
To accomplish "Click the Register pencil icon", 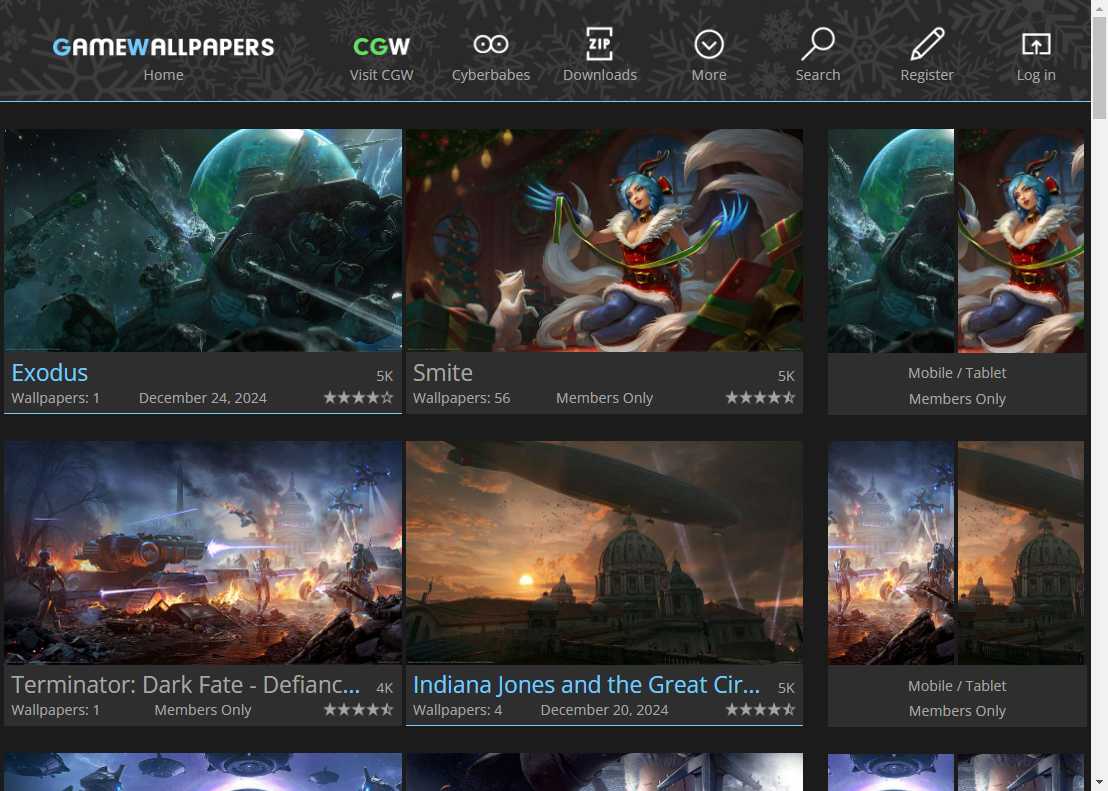I will tap(927, 44).
